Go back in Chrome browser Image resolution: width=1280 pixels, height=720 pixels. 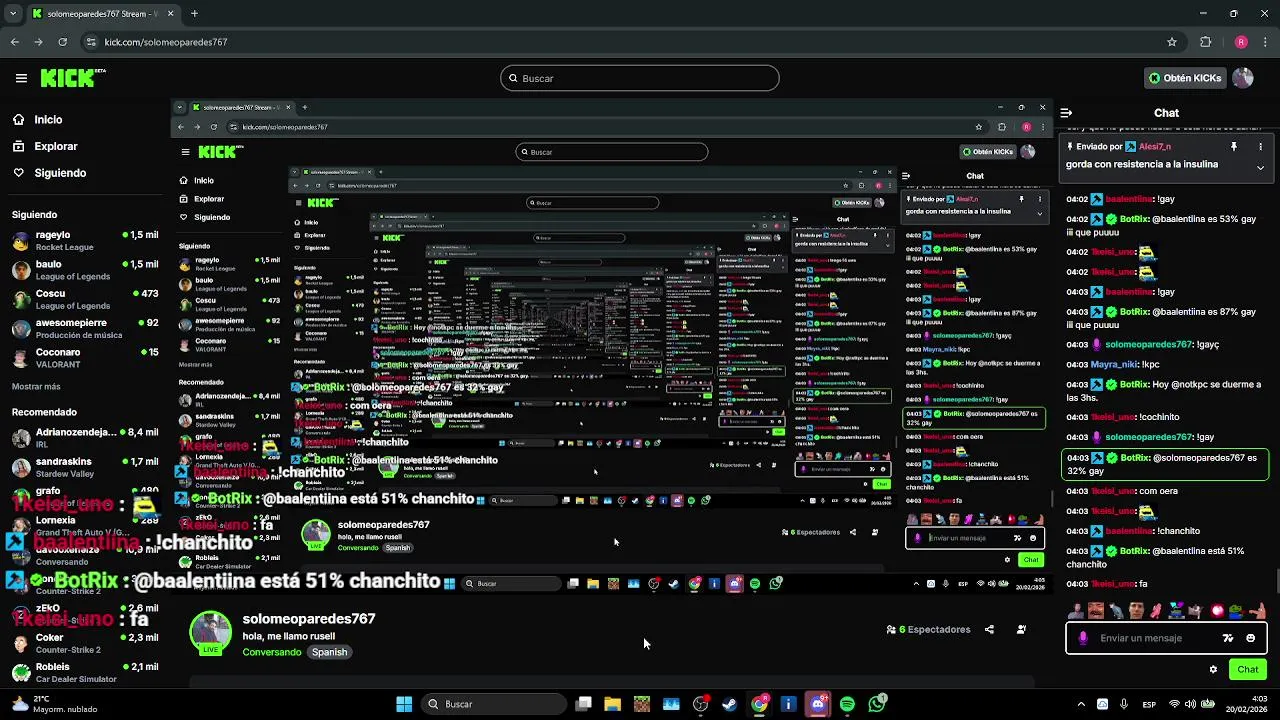coord(15,42)
